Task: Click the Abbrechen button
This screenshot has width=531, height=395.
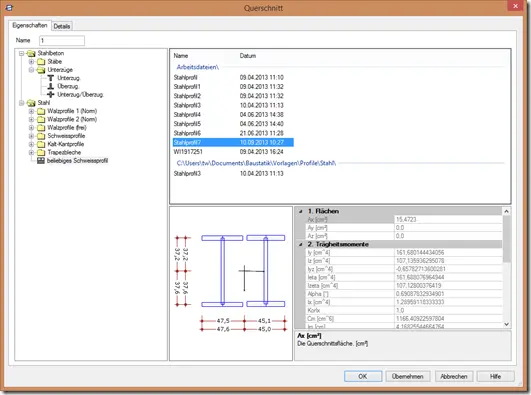Action: pos(453,376)
